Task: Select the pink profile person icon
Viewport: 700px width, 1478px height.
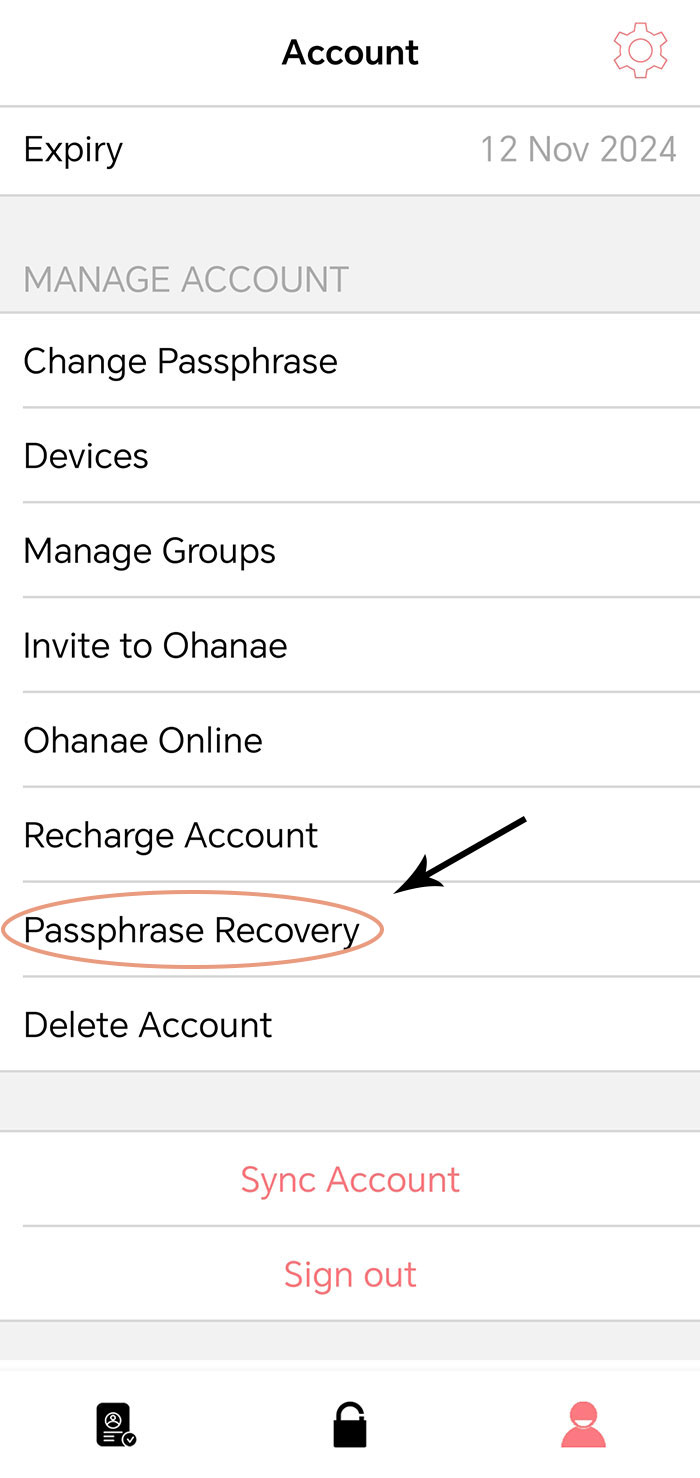Action: click(x=583, y=1425)
